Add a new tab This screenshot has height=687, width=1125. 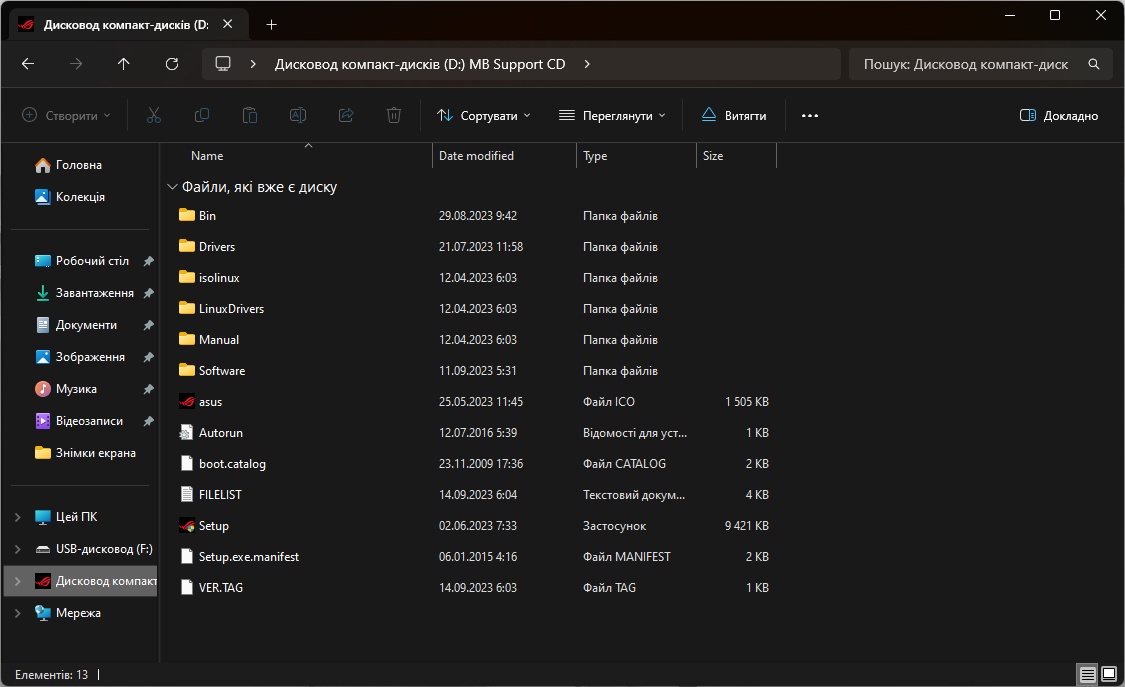pyautogui.click(x=271, y=25)
